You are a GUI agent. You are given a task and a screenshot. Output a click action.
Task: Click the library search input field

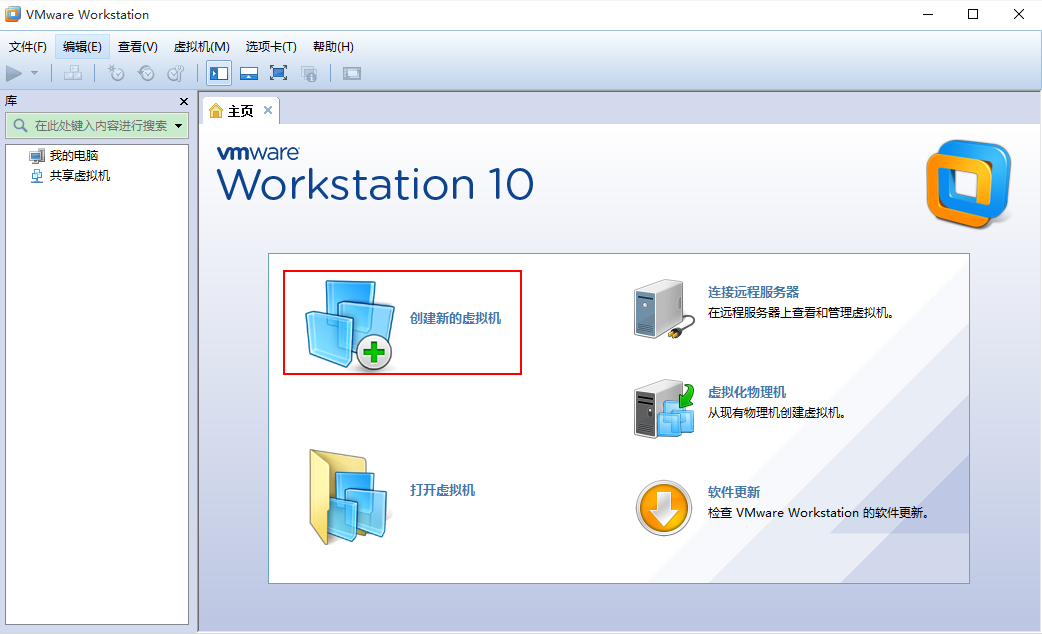click(x=96, y=126)
